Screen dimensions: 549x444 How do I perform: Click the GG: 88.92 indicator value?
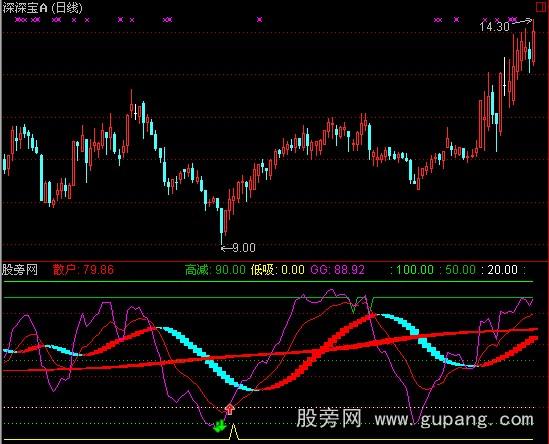(338, 270)
